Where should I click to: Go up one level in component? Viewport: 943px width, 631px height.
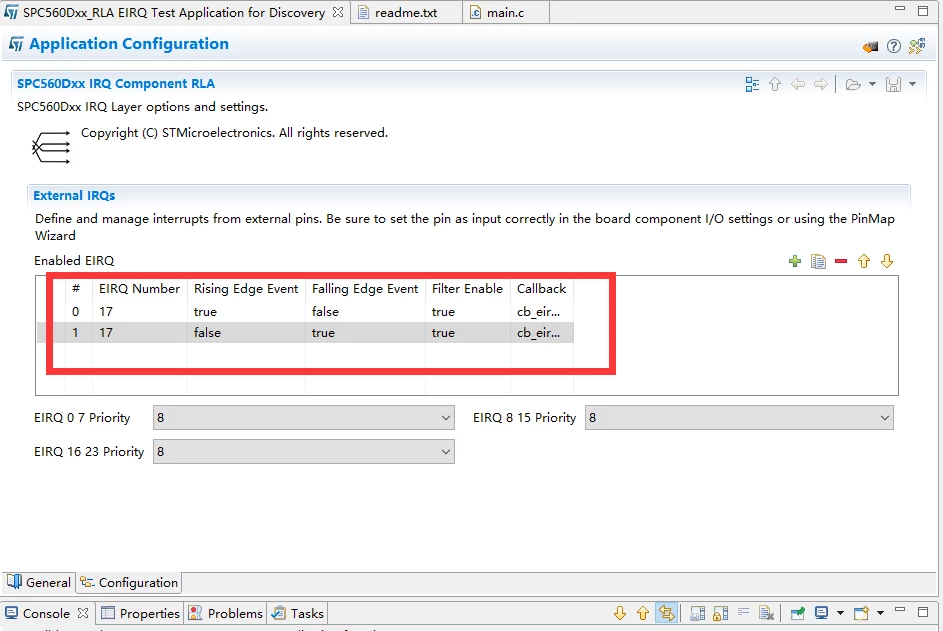[775, 84]
